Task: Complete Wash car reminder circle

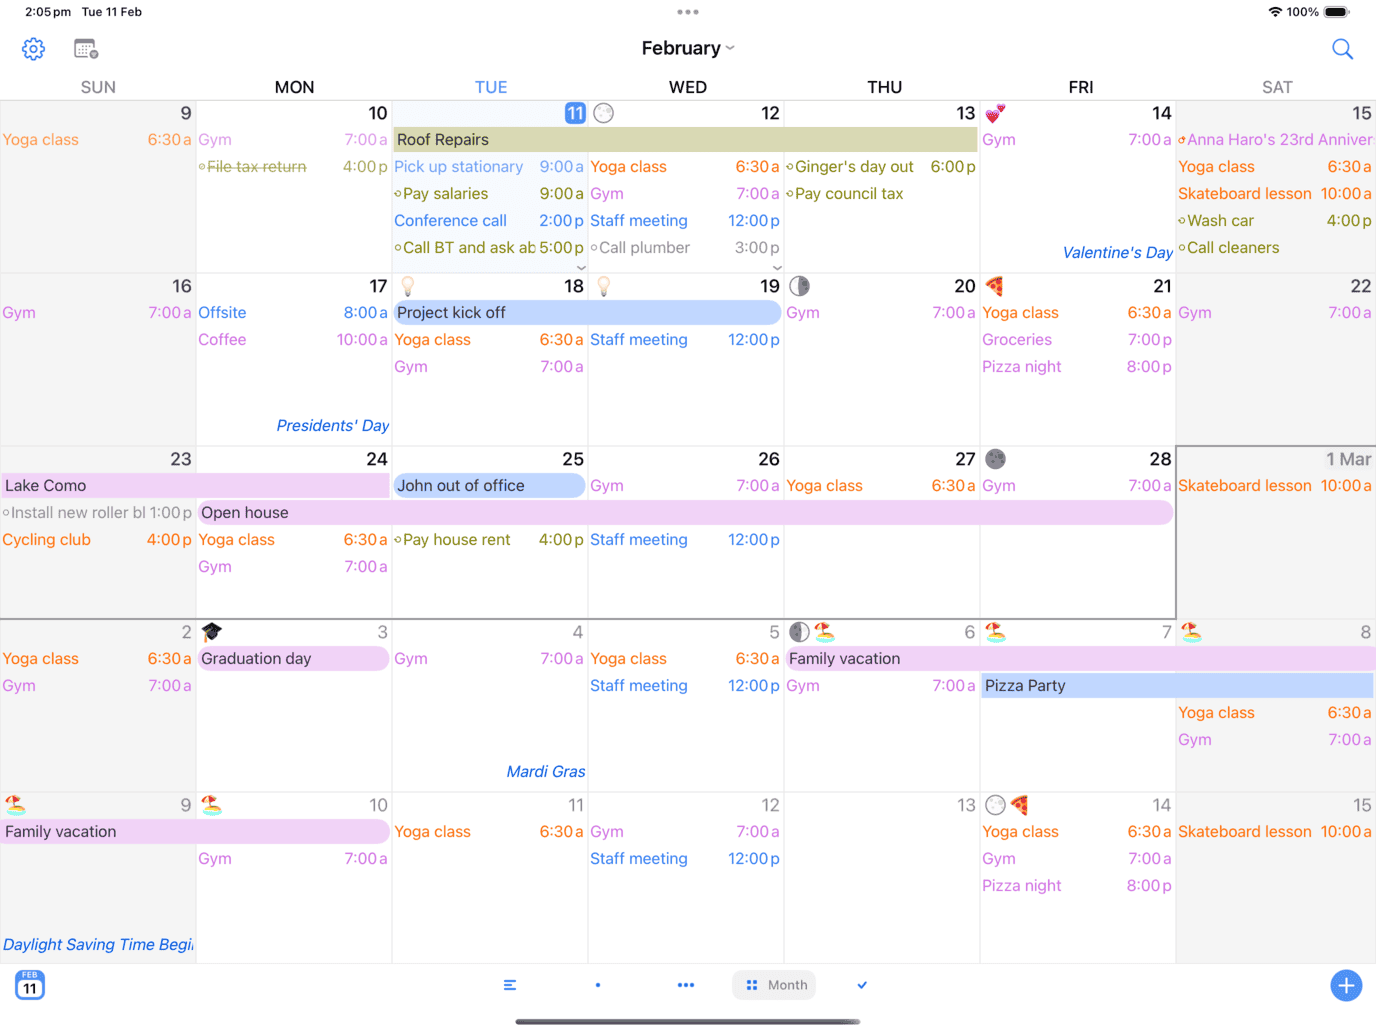Action: (x=1182, y=221)
